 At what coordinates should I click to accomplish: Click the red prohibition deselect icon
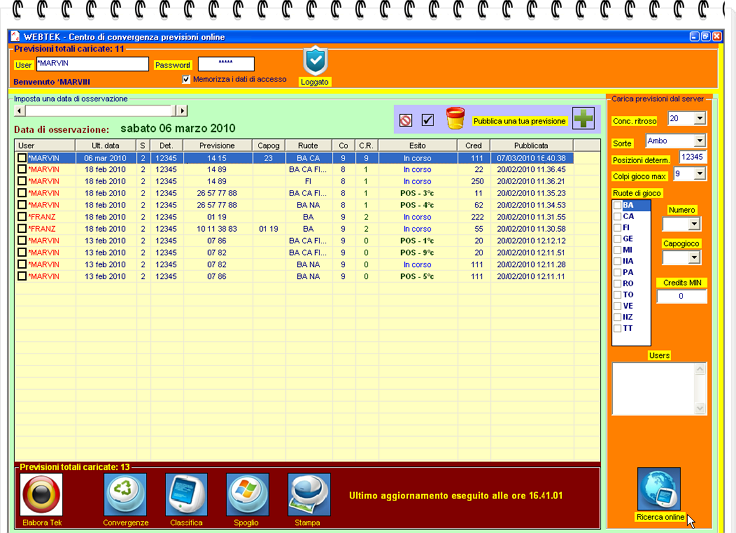pos(406,121)
